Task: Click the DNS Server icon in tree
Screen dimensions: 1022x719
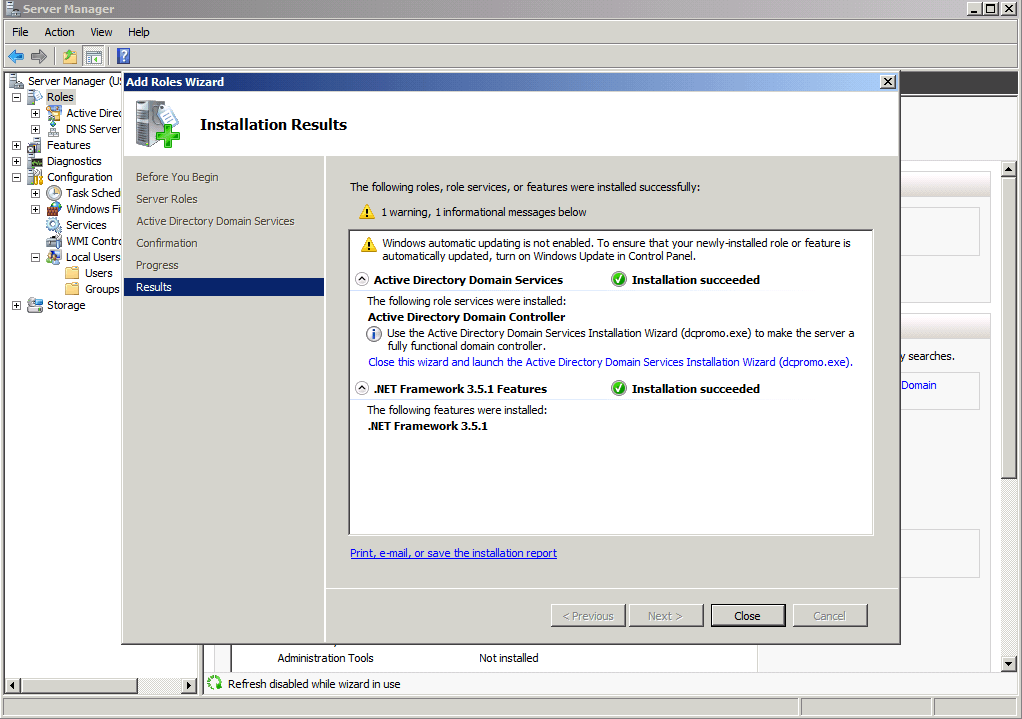Action: tap(54, 129)
